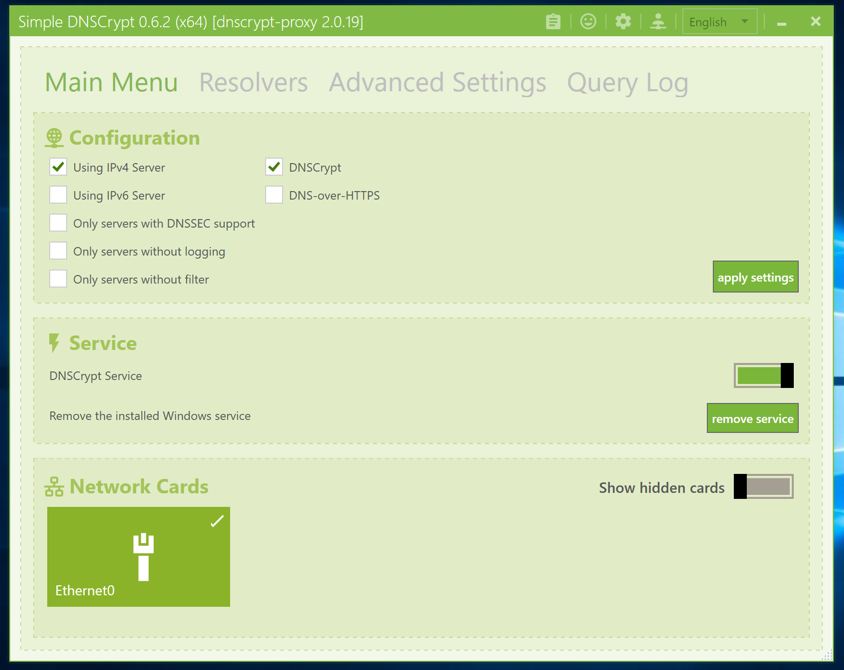This screenshot has height=670, width=844.
Task: Toggle Show hidden cards switch
Action: coord(763,486)
